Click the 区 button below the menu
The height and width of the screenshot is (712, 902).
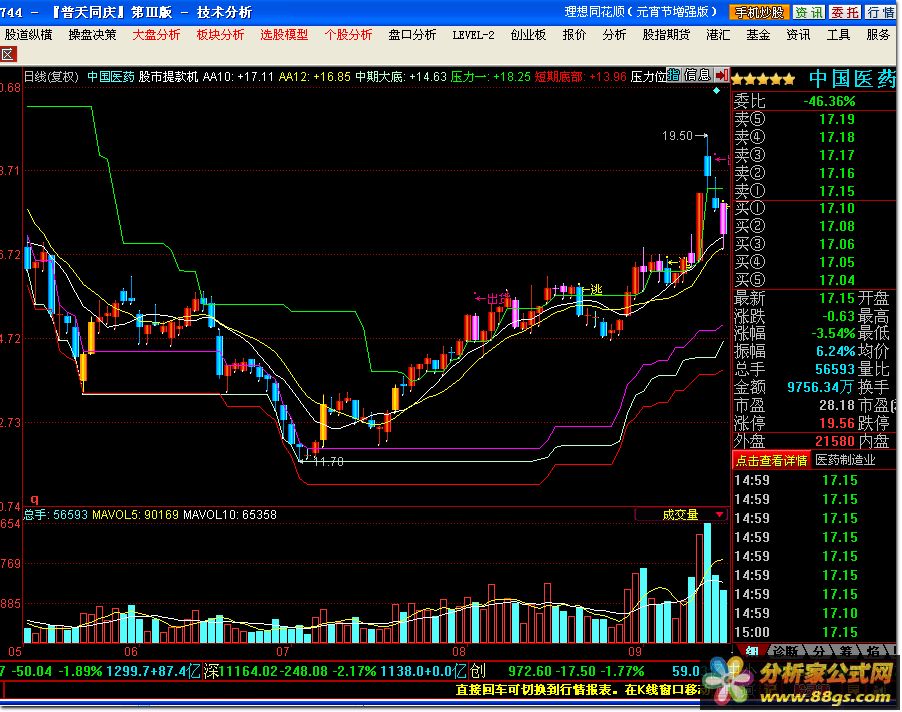(x=8, y=54)
